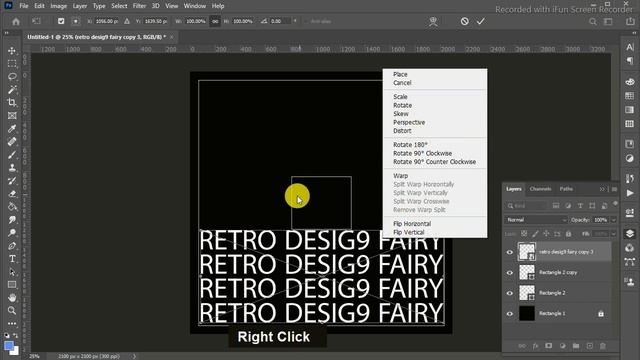Click the link layers icon
This screenshot has width=640, height=360.
coord(522,346)
